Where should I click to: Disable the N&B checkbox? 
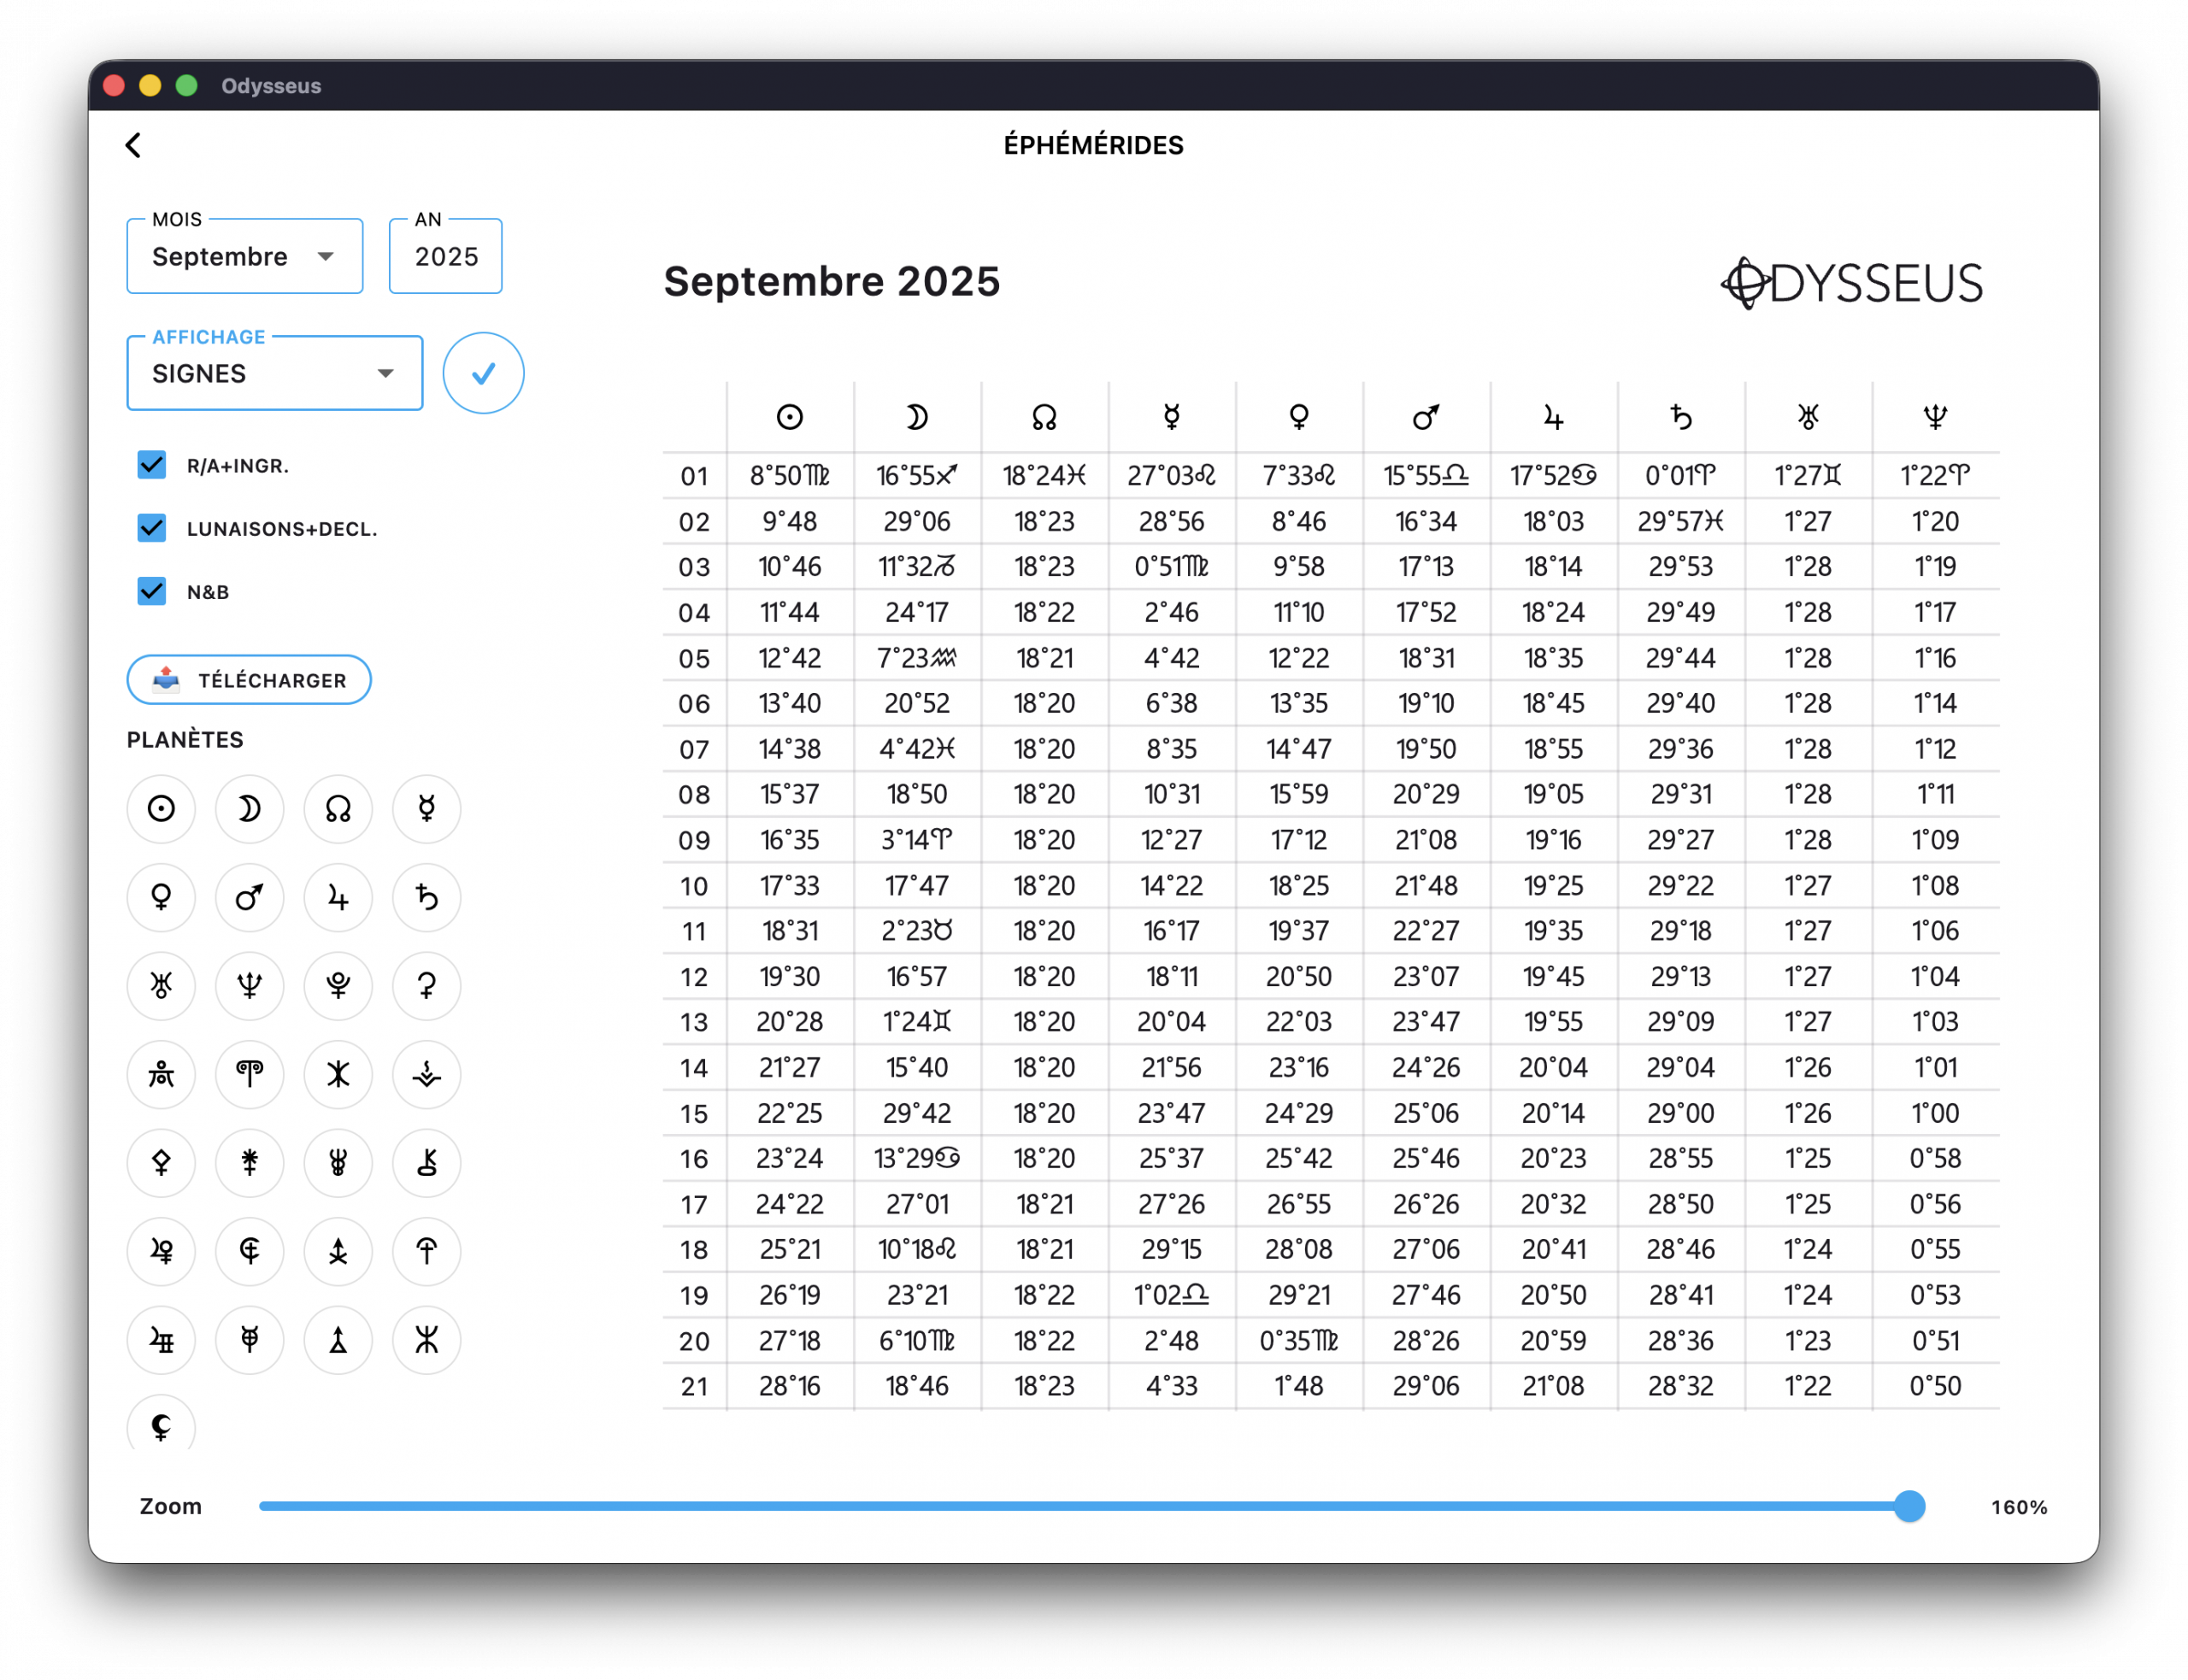tap(152, 591)
